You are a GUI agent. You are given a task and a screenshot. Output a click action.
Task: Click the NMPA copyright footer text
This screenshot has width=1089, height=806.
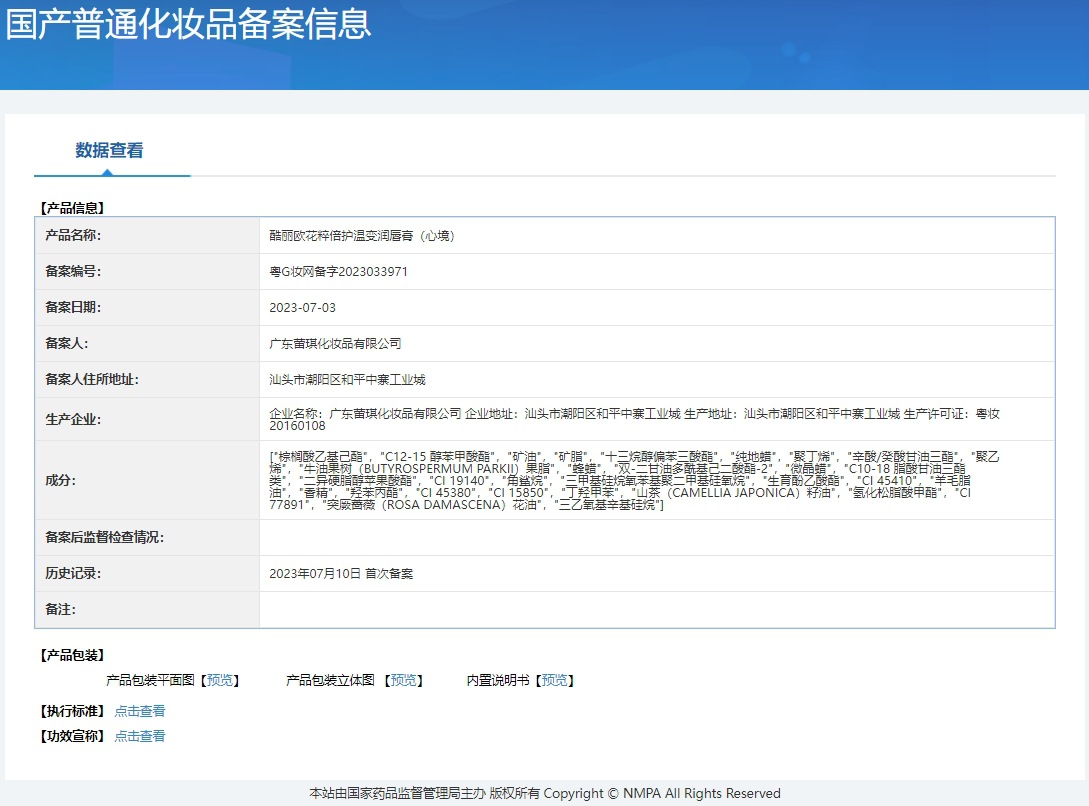544,793
